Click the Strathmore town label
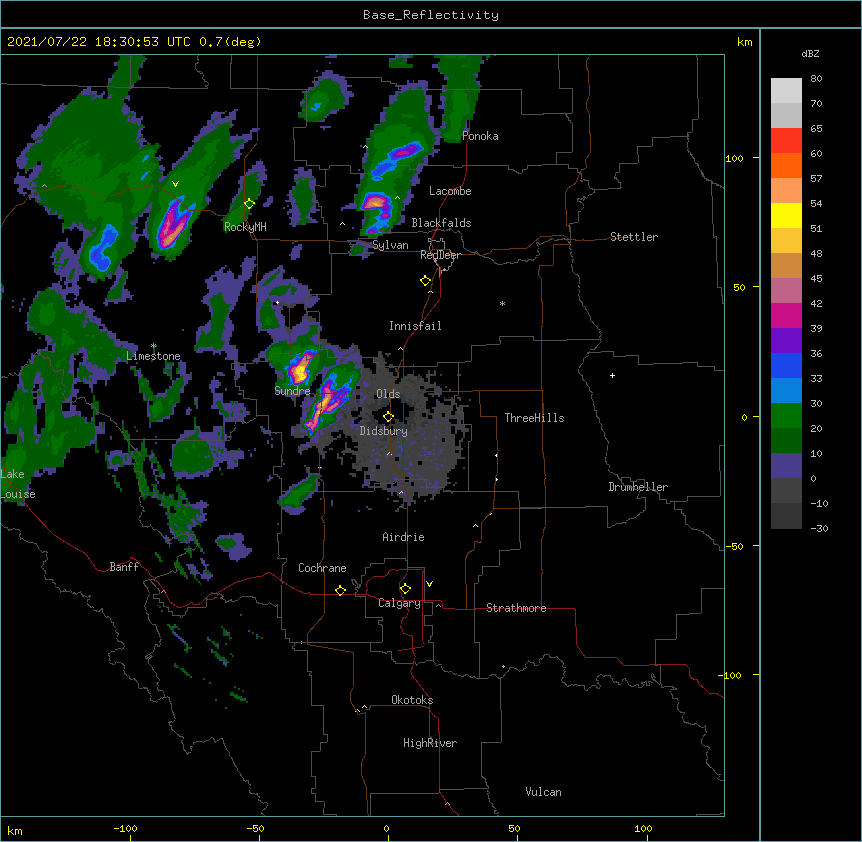 click(516, 608)
